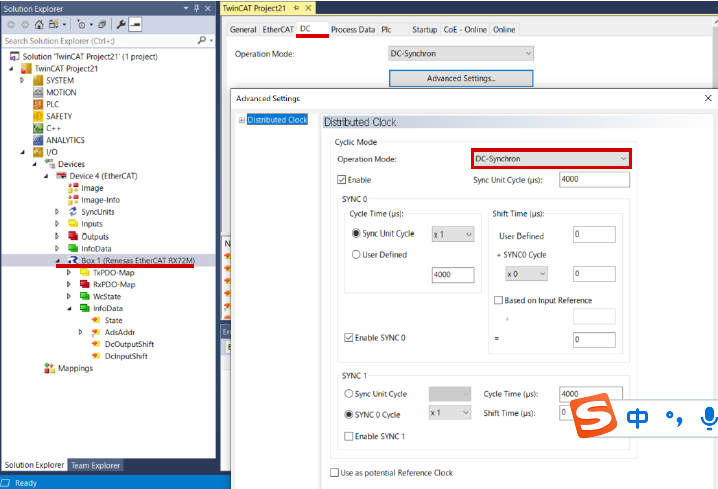This screenshot has width=718, height=489.
Task: Click the Mappings node icon
Action: click(x=49, y=368)
